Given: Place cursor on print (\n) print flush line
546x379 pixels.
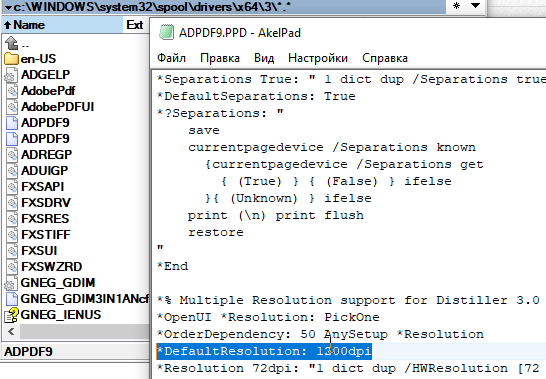Looking at the screenshot, I should point(276,215).
